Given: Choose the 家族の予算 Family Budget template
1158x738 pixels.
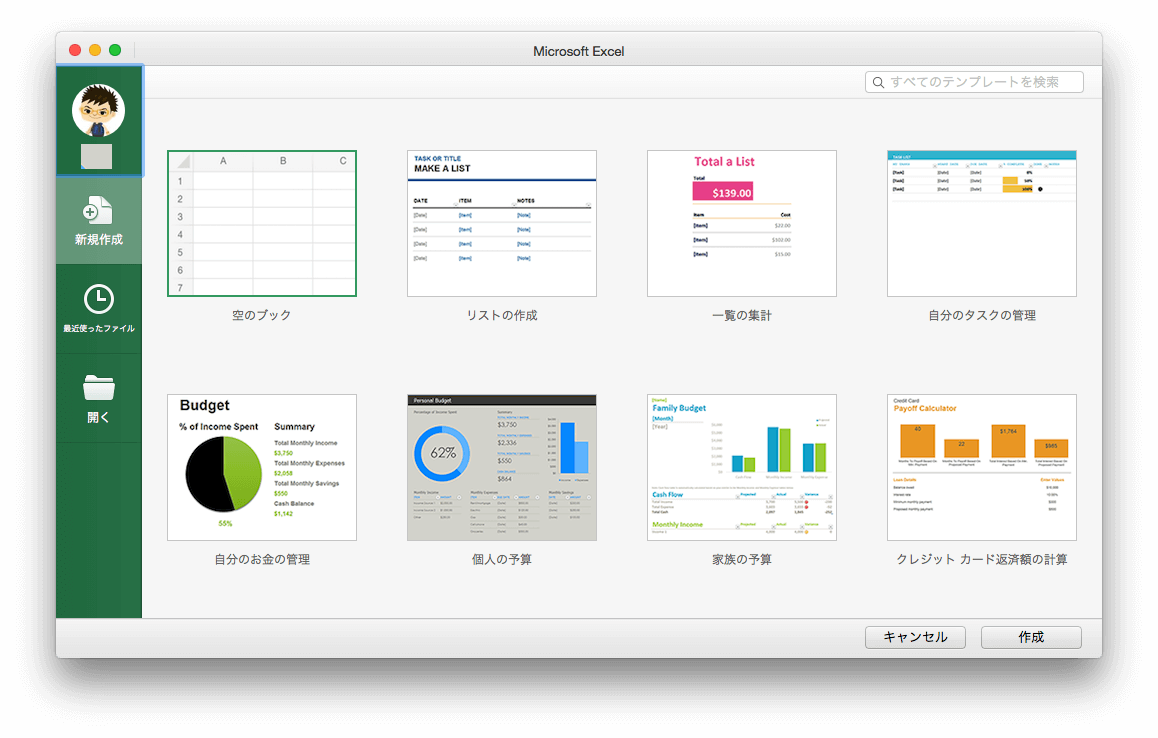Looking at the screenshot, I should [741, 467].
